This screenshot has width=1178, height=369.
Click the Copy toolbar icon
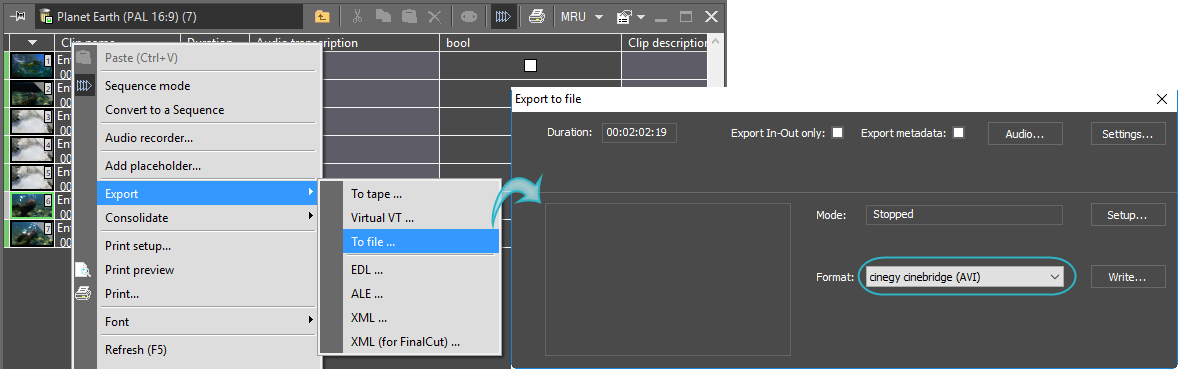[x=383, y=16]
